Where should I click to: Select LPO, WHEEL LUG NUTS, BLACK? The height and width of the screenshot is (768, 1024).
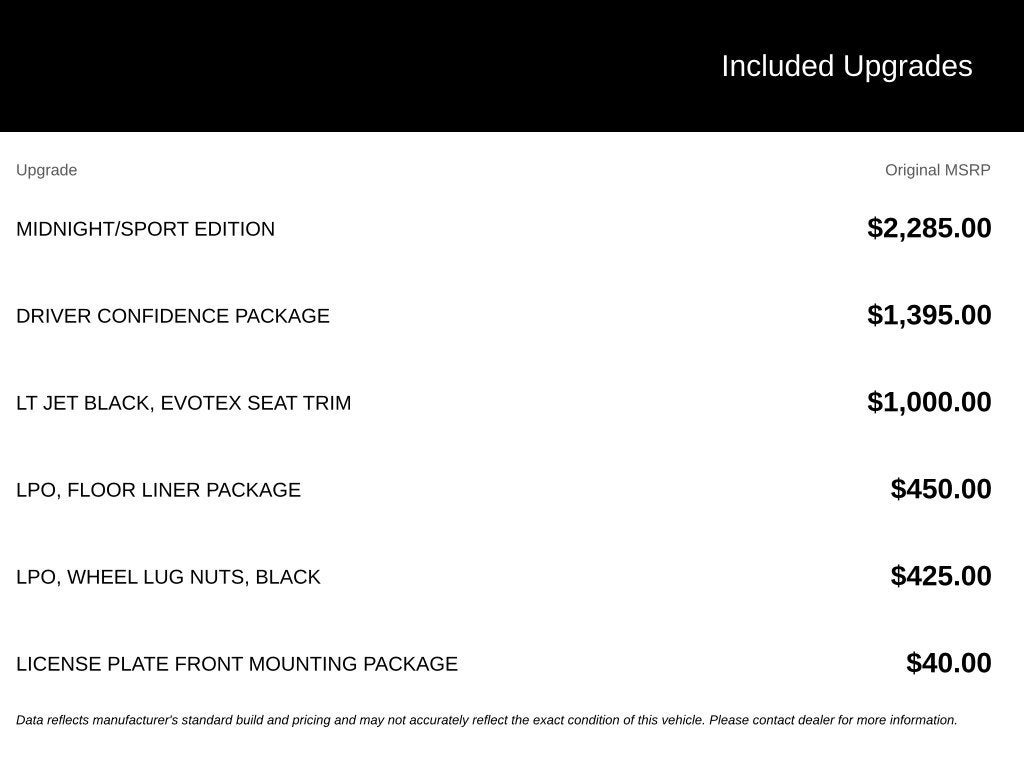[168, 577]
